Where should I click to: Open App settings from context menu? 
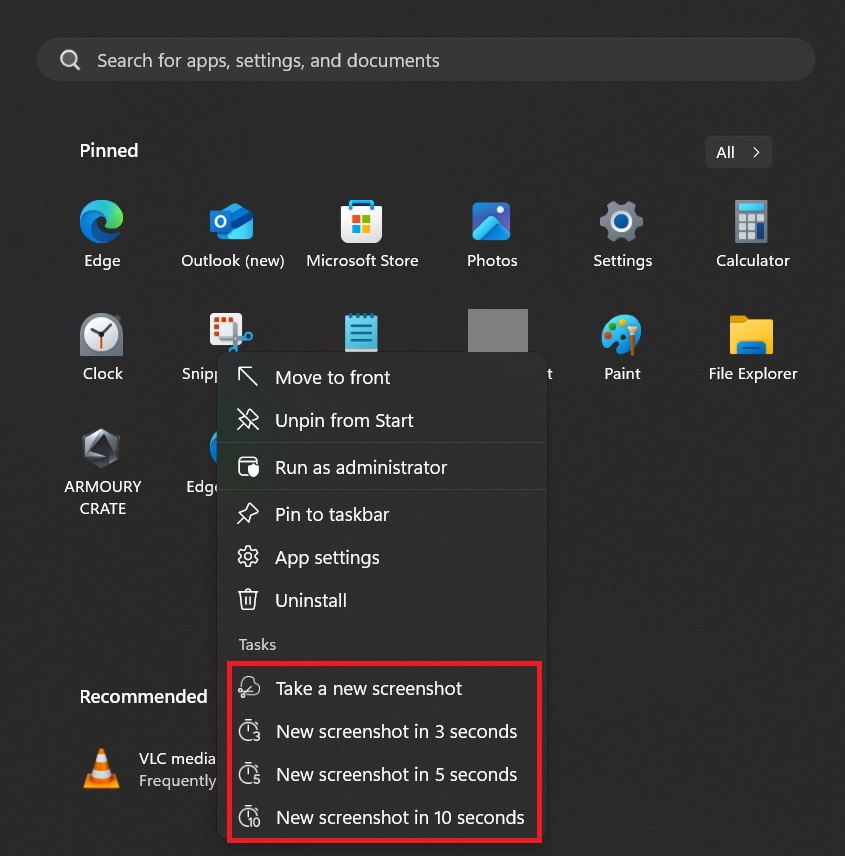click(x=382, y=557)
